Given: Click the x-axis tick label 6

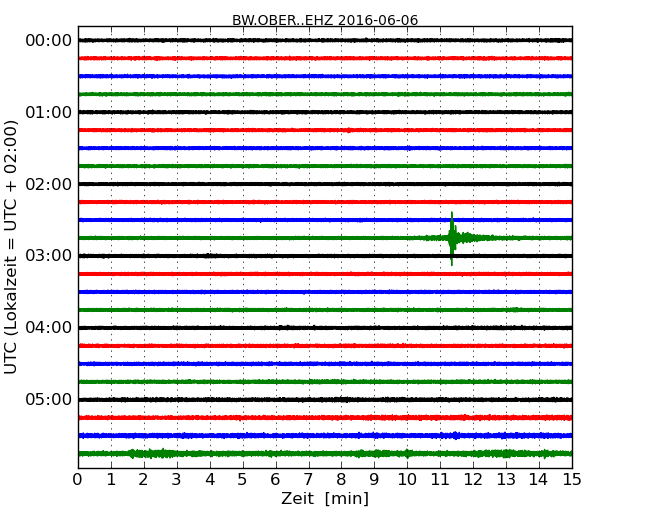Looking at the screenshot, I should point(276,479).
